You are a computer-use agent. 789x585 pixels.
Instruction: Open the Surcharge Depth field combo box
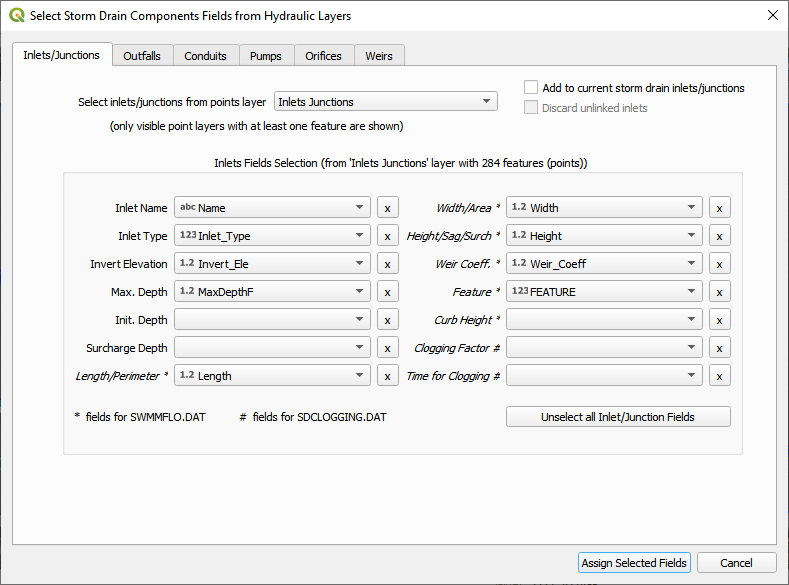(272, 348)
